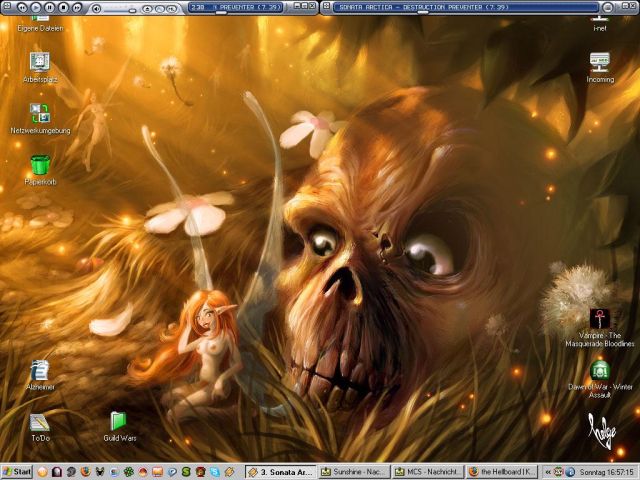Viewport: 640px width, 480px height.
Task: Switch to the MCS Nachricht taskbar window
Action: click(x=428, y=472)
